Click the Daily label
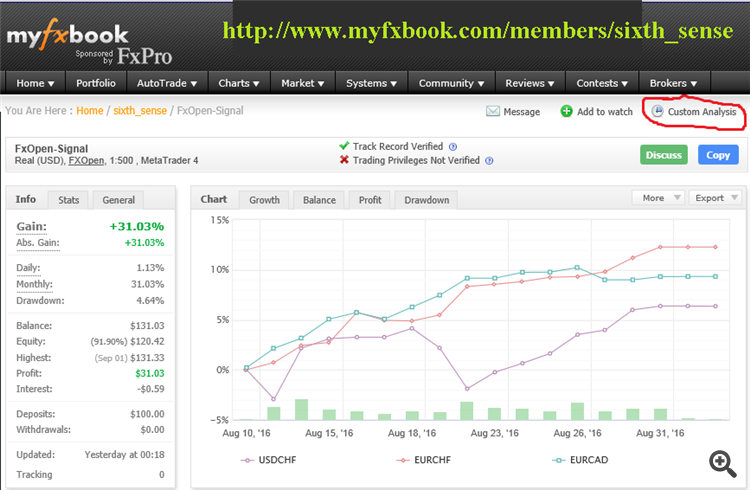The width and height of the screenshot is (750, 490). tap(28, 267)
